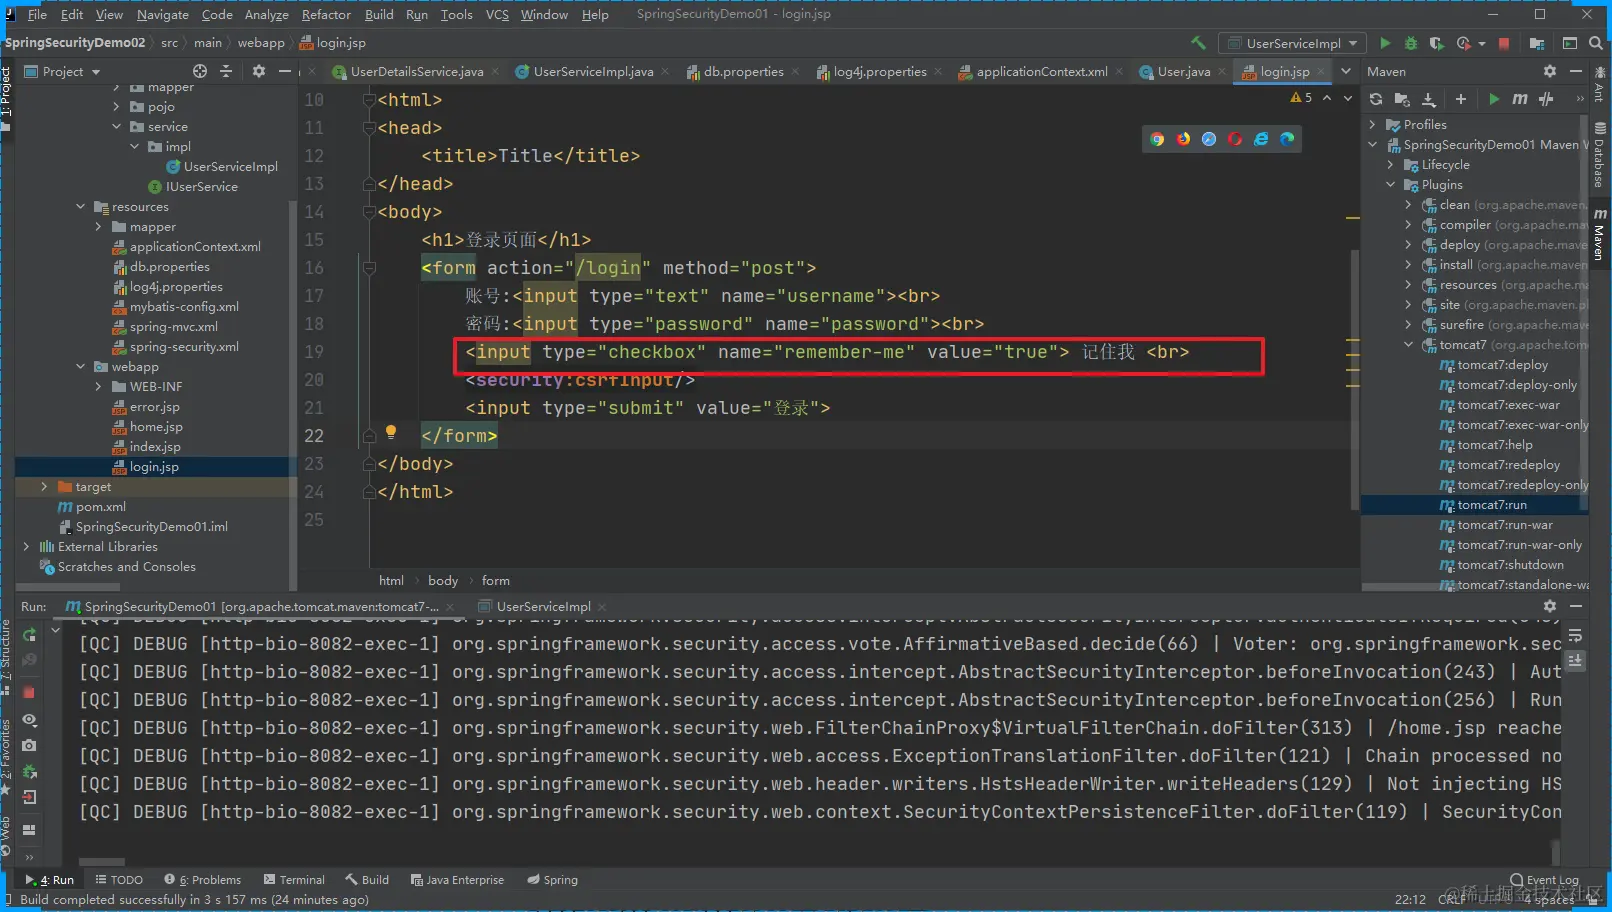The width and height of the screenshot is (1612, 912).
Task: Close the login.jsp editor tab
Action: pyautogui.click(x=1322, y=71)
